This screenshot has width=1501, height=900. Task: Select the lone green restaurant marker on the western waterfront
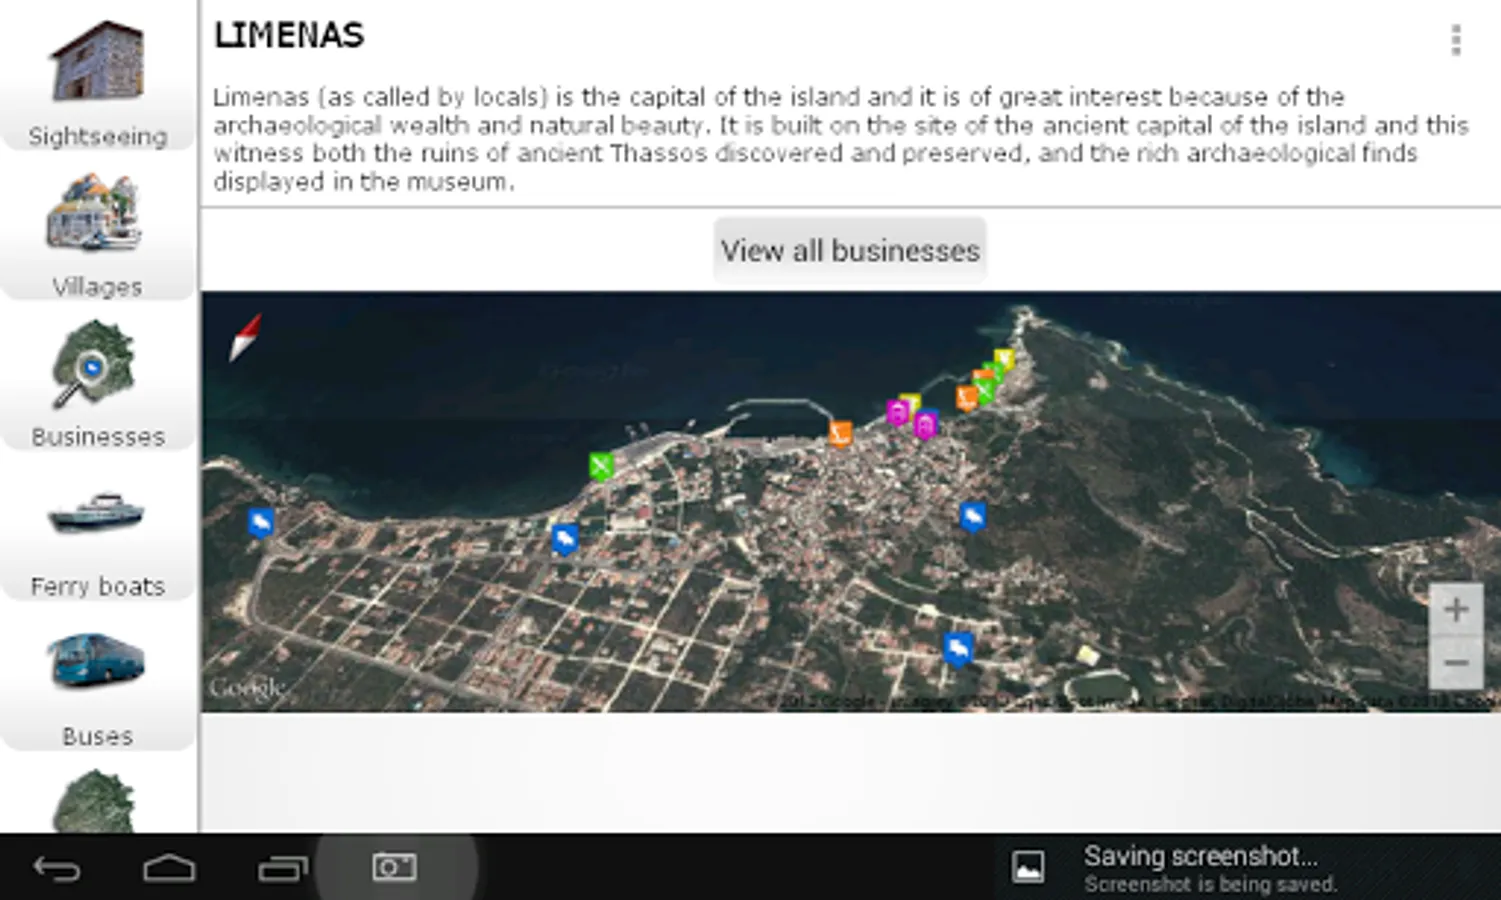pos(601,466)
